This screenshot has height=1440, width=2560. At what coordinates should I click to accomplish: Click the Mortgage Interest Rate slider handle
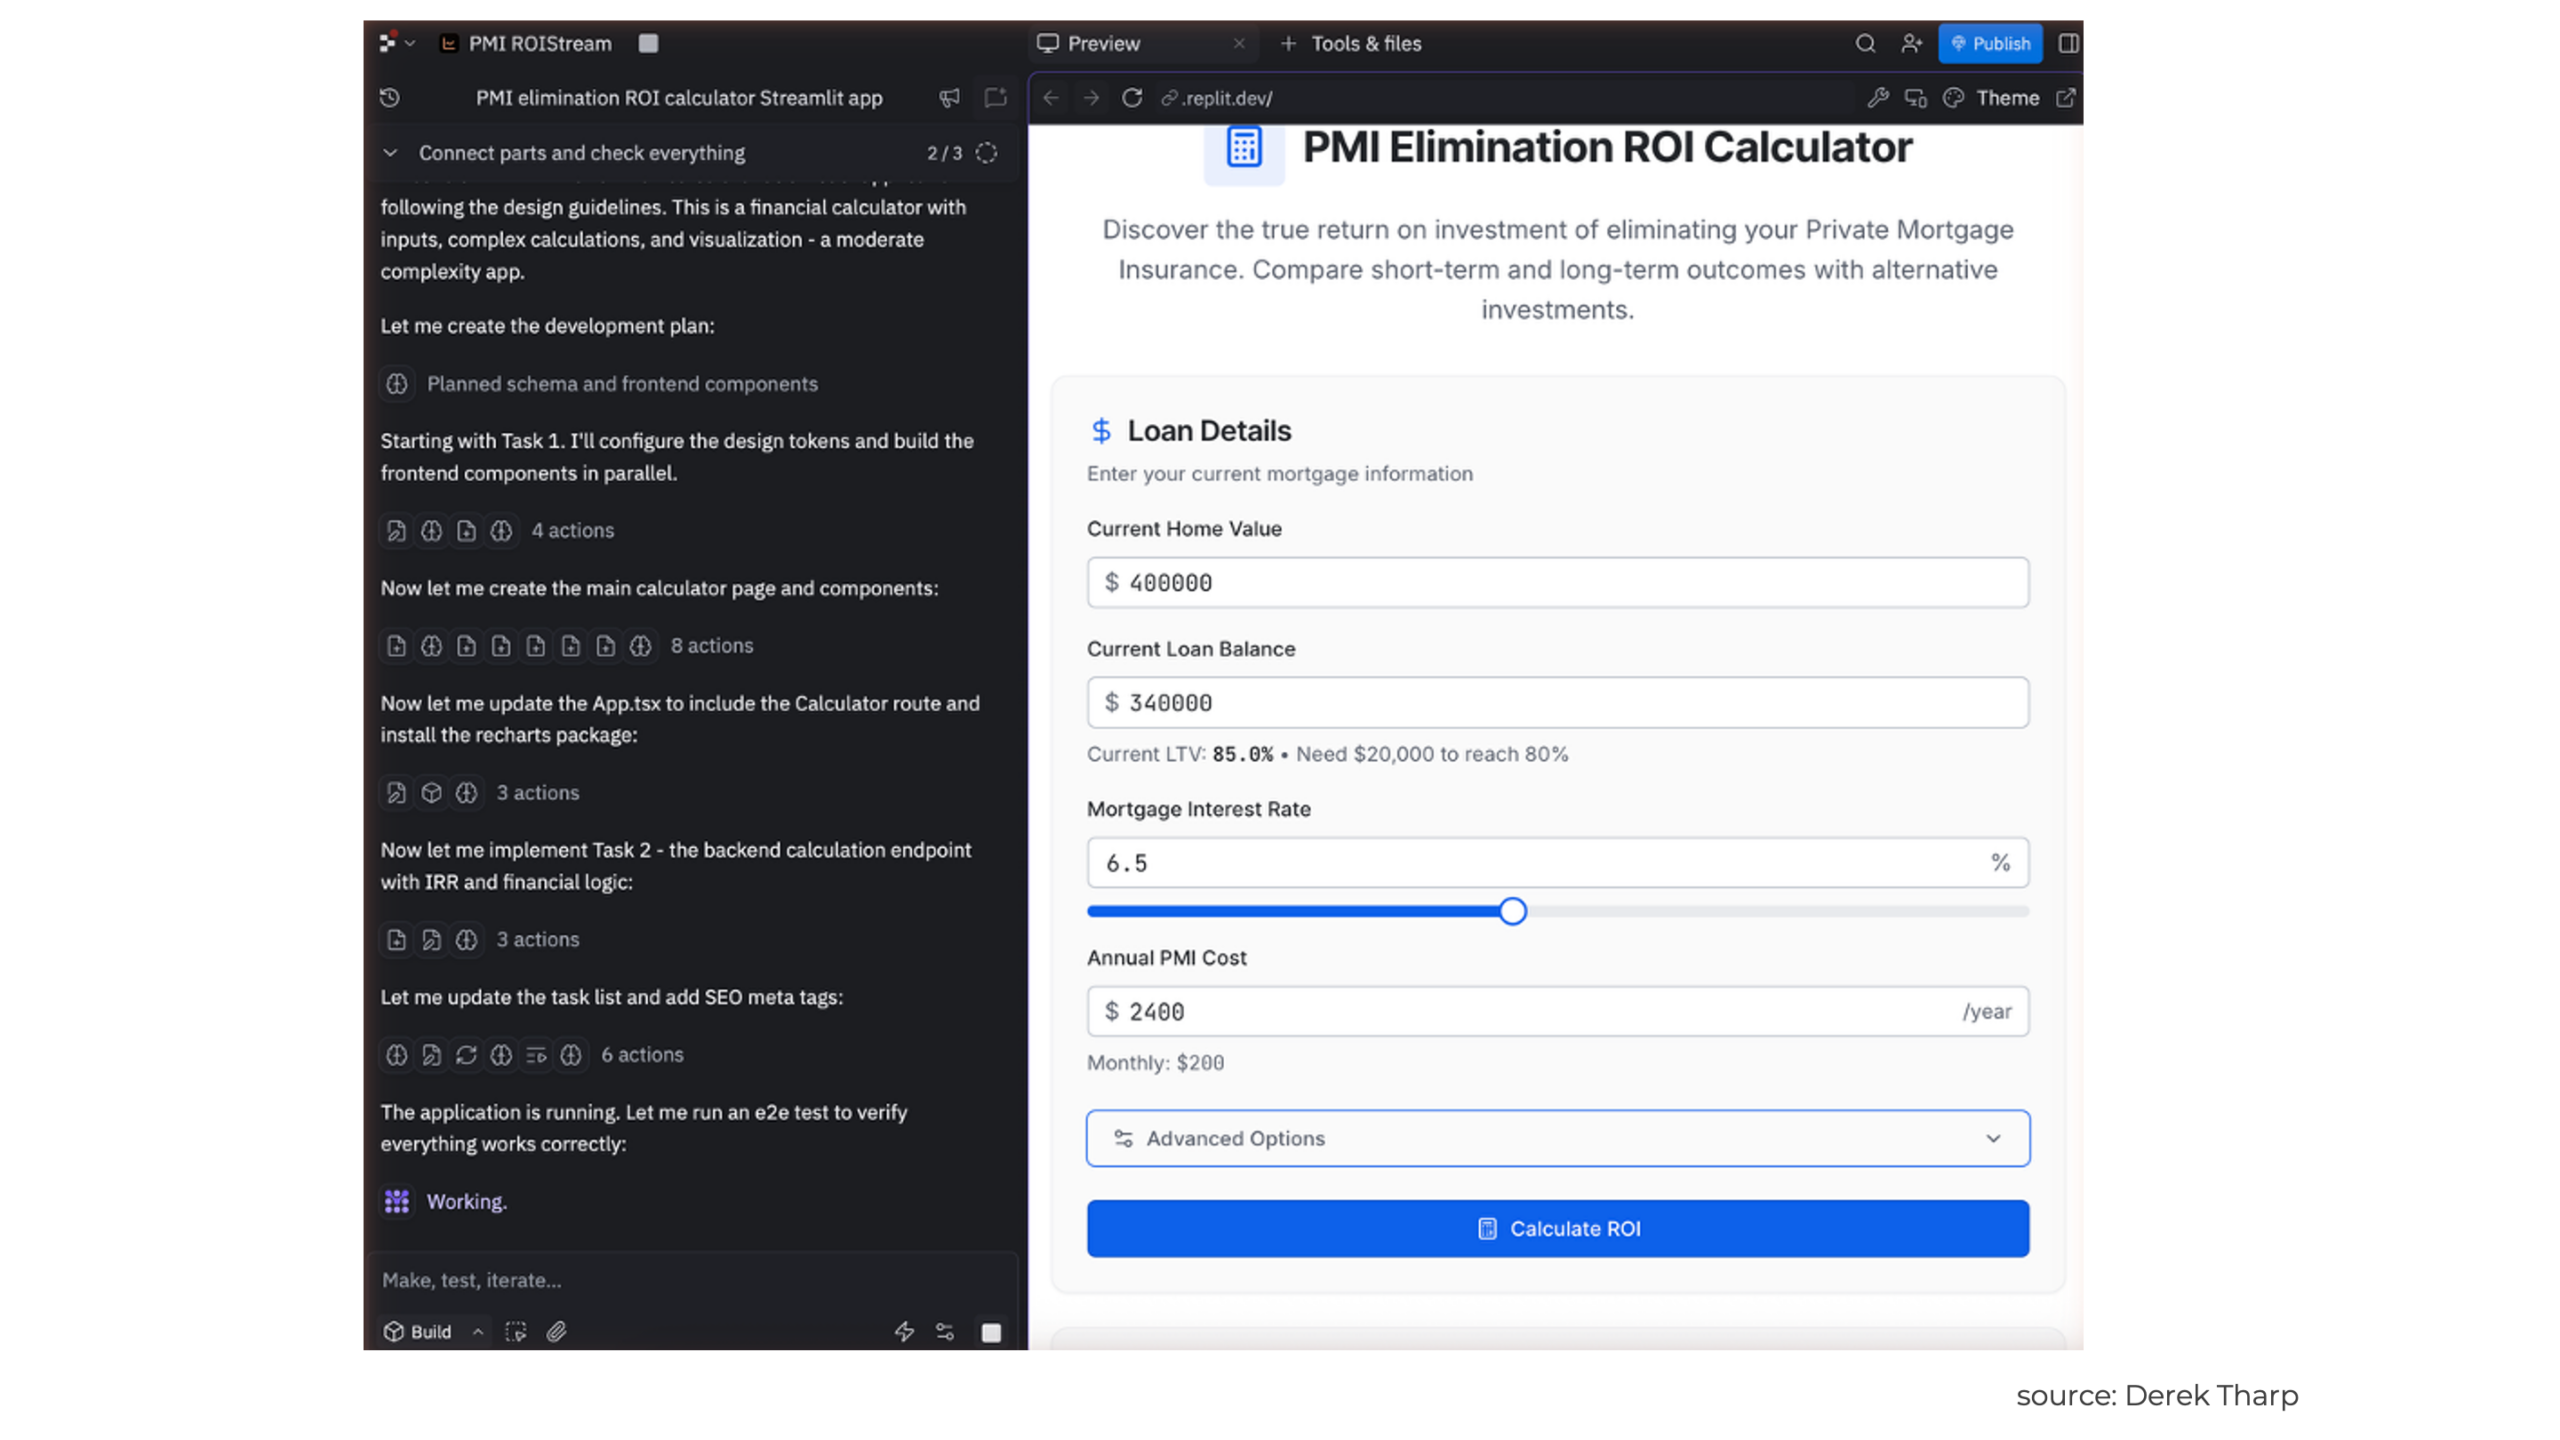[1512, 911]
